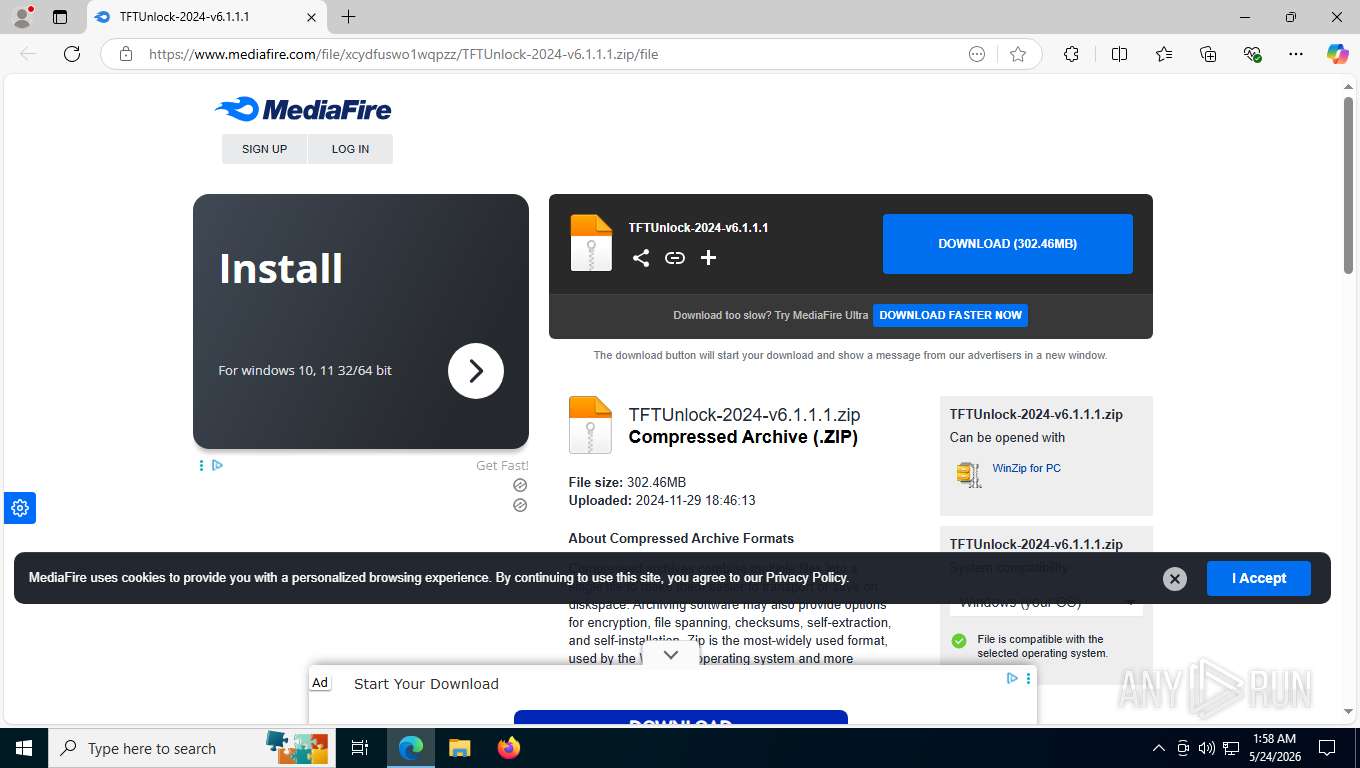Click the SIGN UP button
The width and height of the screenshot is (1360, 768).
(264, 149)
